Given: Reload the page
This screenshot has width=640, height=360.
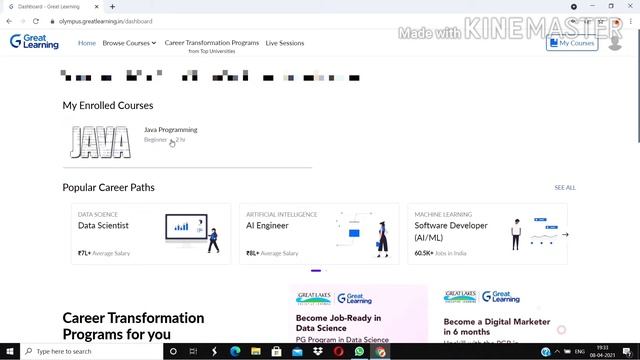Looking at the screenshot, I should 36,21.
